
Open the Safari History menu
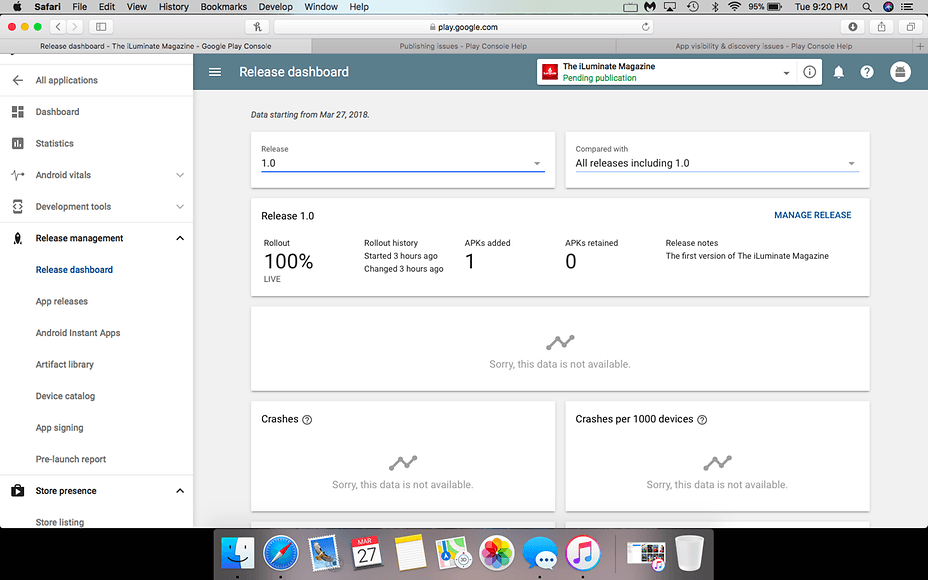pyautogui.click(x=173, y=7)
